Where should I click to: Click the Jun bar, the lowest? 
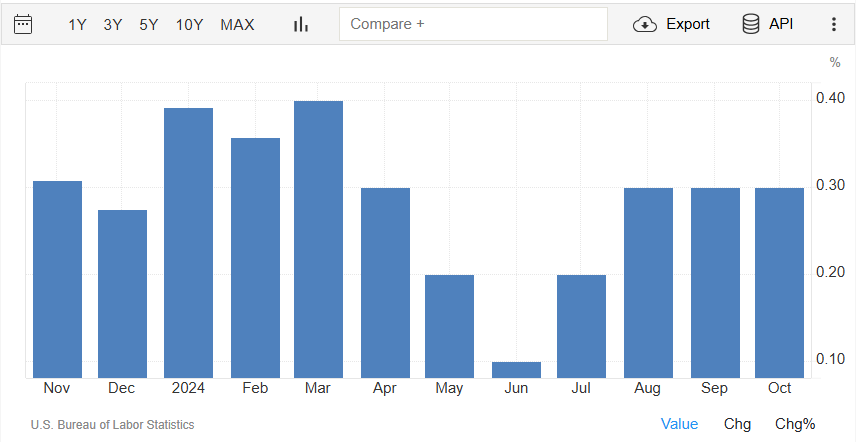pyautogui.click(x=517, y=370)
